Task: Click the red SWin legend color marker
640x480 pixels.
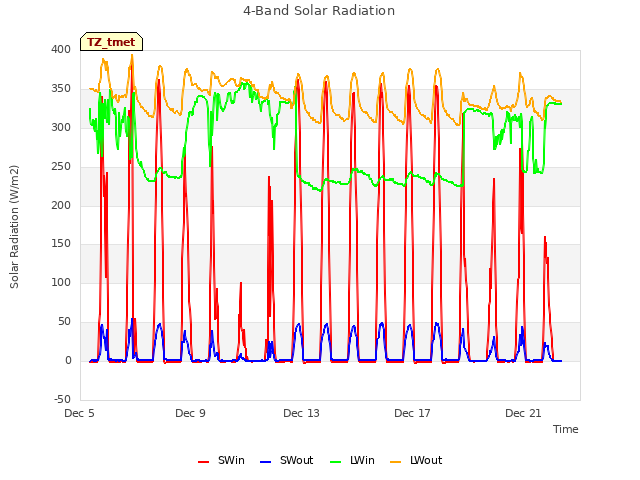Action: pyautogui.click(x=203, y=462)
